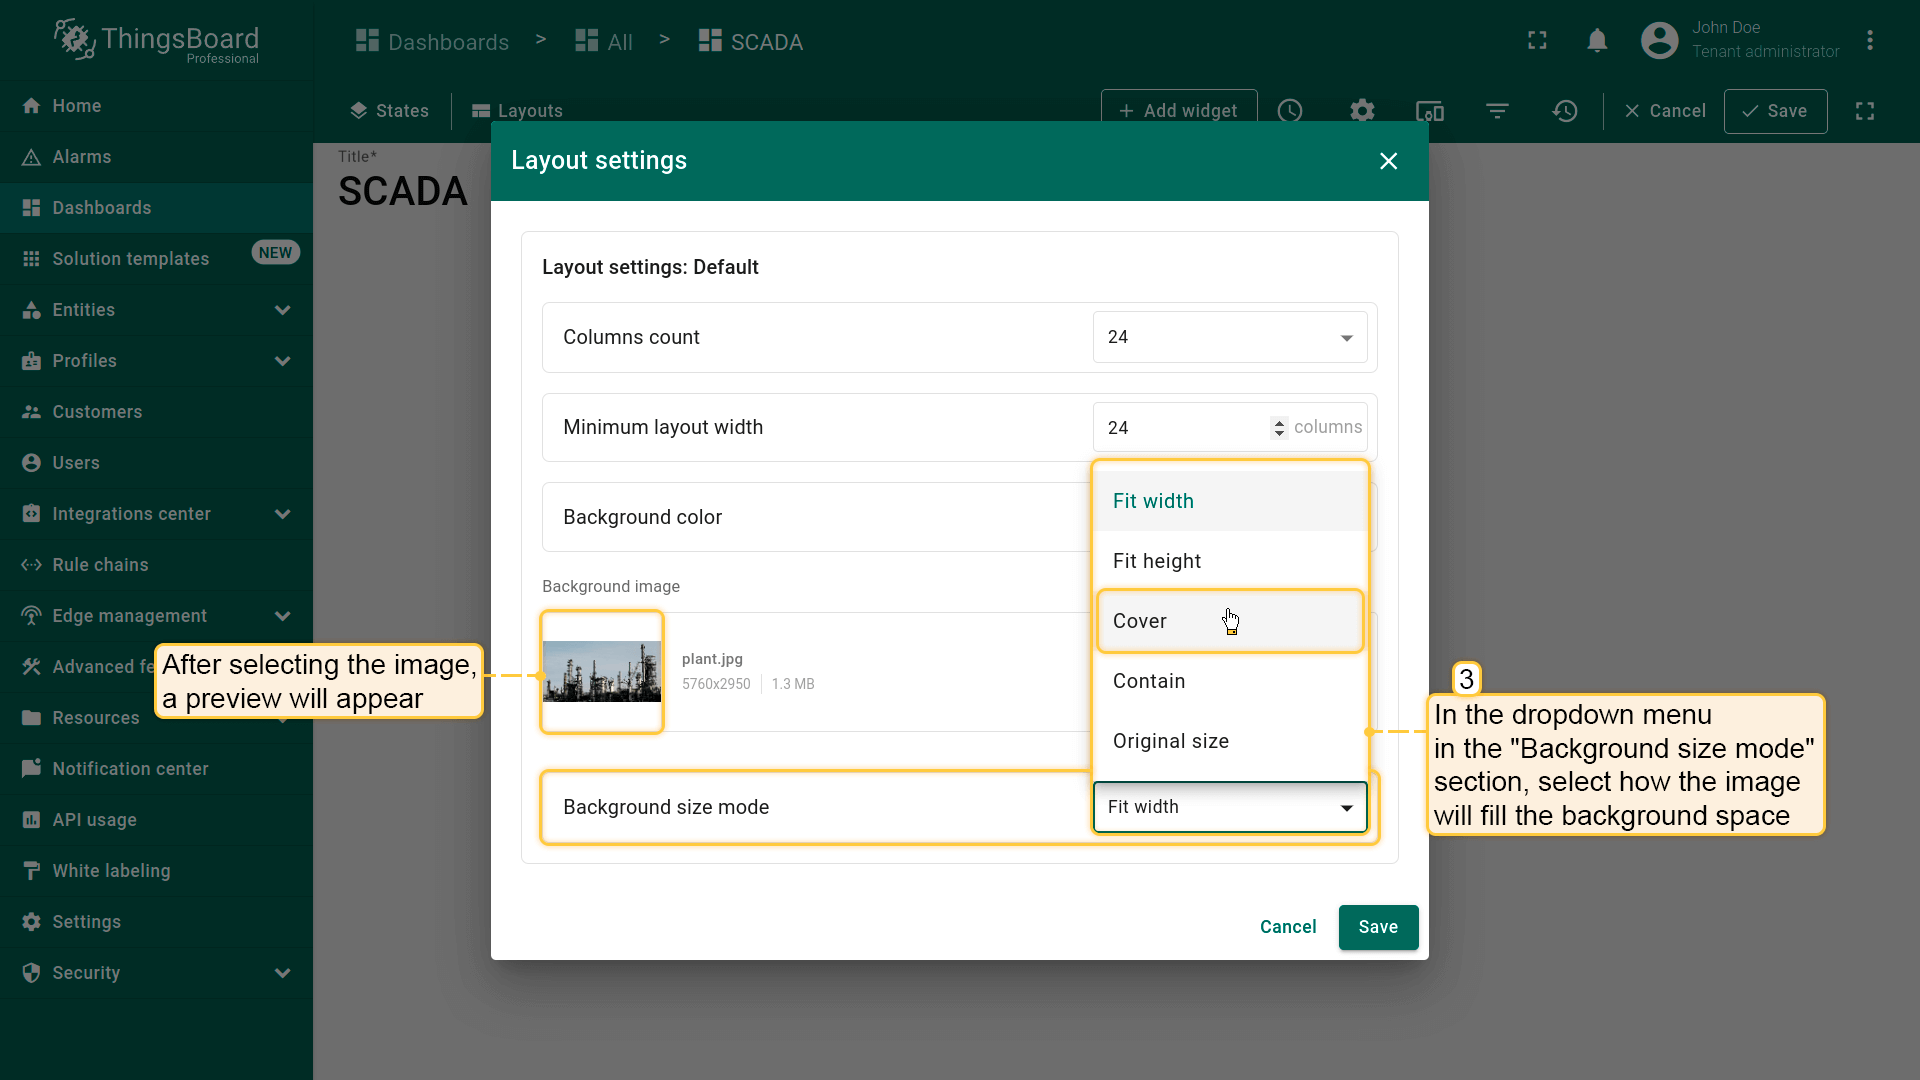
Task: Open the dashboard settings gear icon
Action: [1362, 111]
